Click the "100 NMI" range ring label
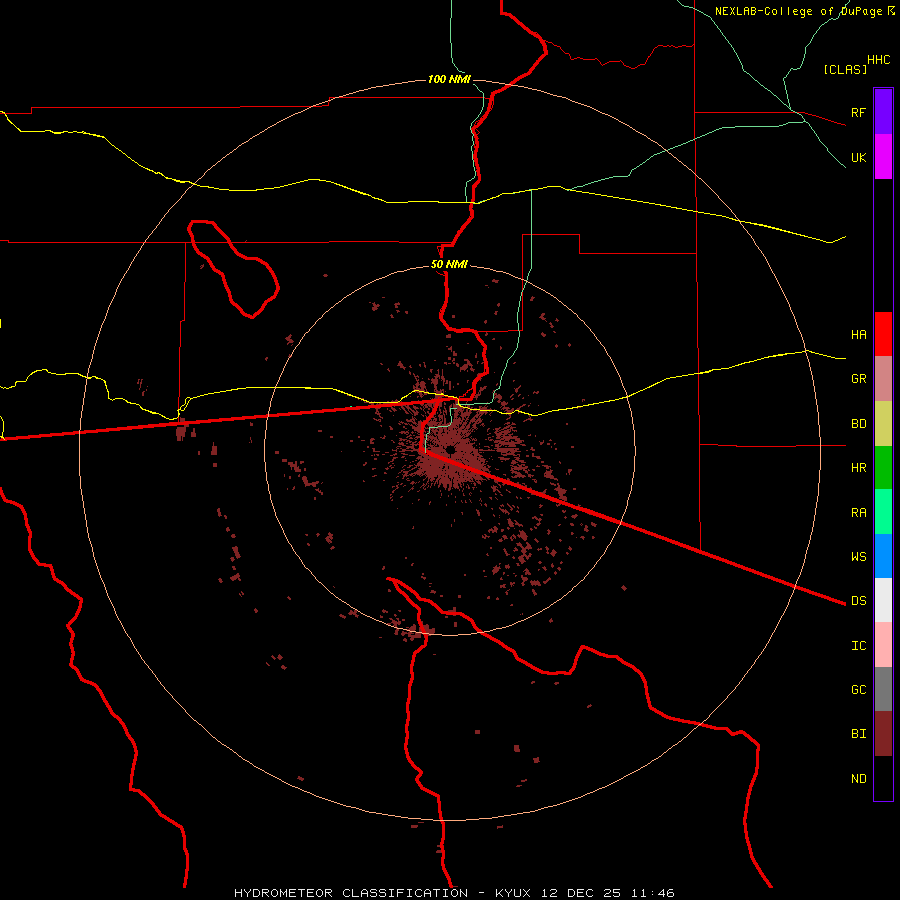The image size is (900, 900). pyautogui.click(x=449, y=79)
